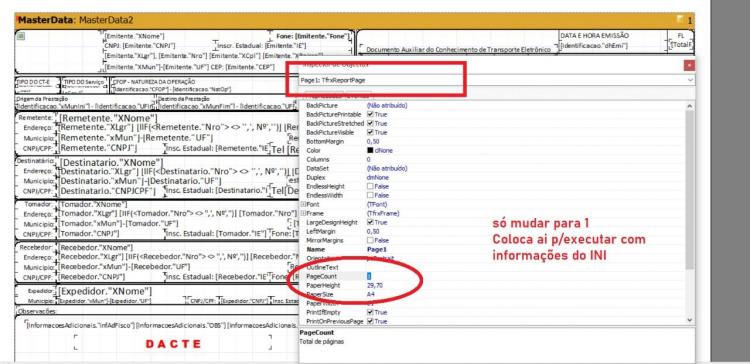Click the scroll down arrow in inspector

(689, 320)
